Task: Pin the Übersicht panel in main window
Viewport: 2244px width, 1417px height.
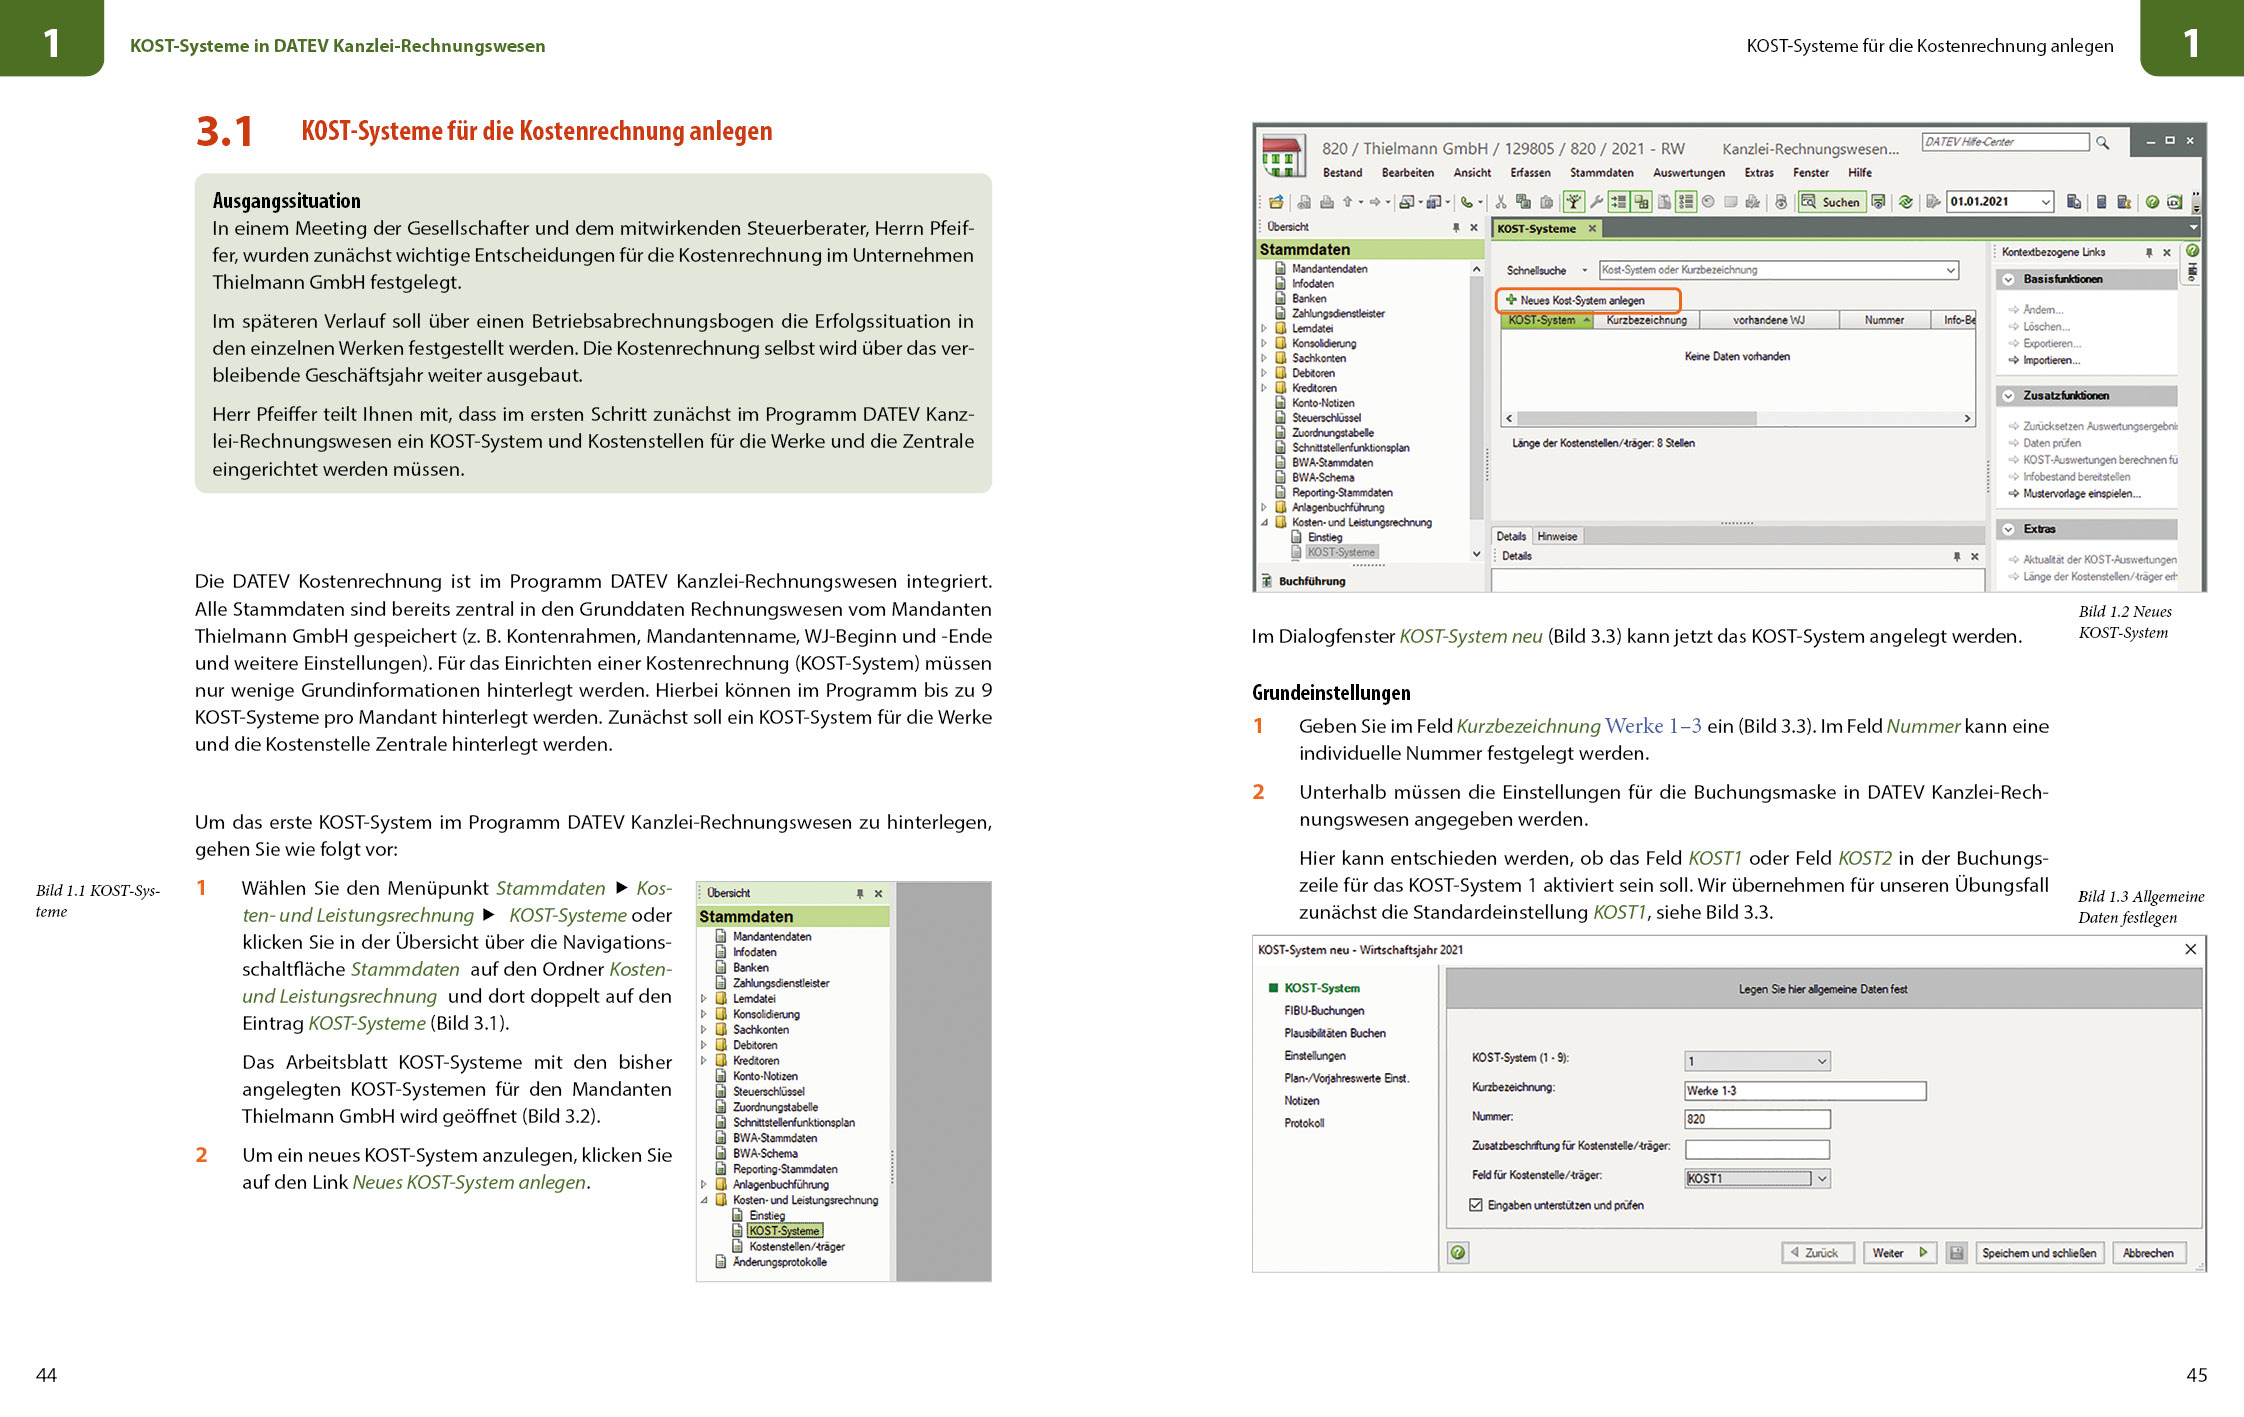Action: click(x=1456, y=228)
